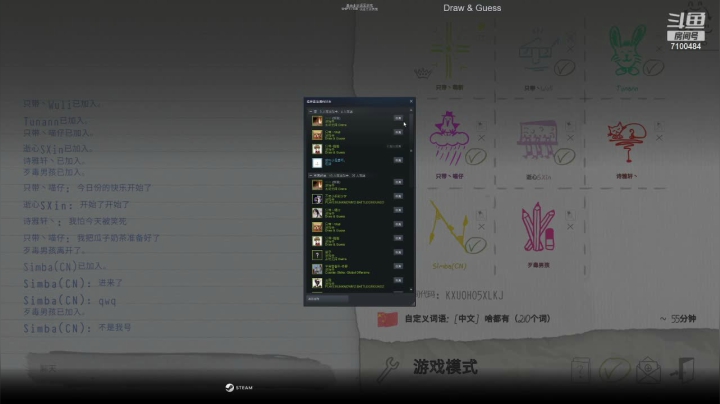Kick 诗雅轩丶 using the X icon

(659, 138)
